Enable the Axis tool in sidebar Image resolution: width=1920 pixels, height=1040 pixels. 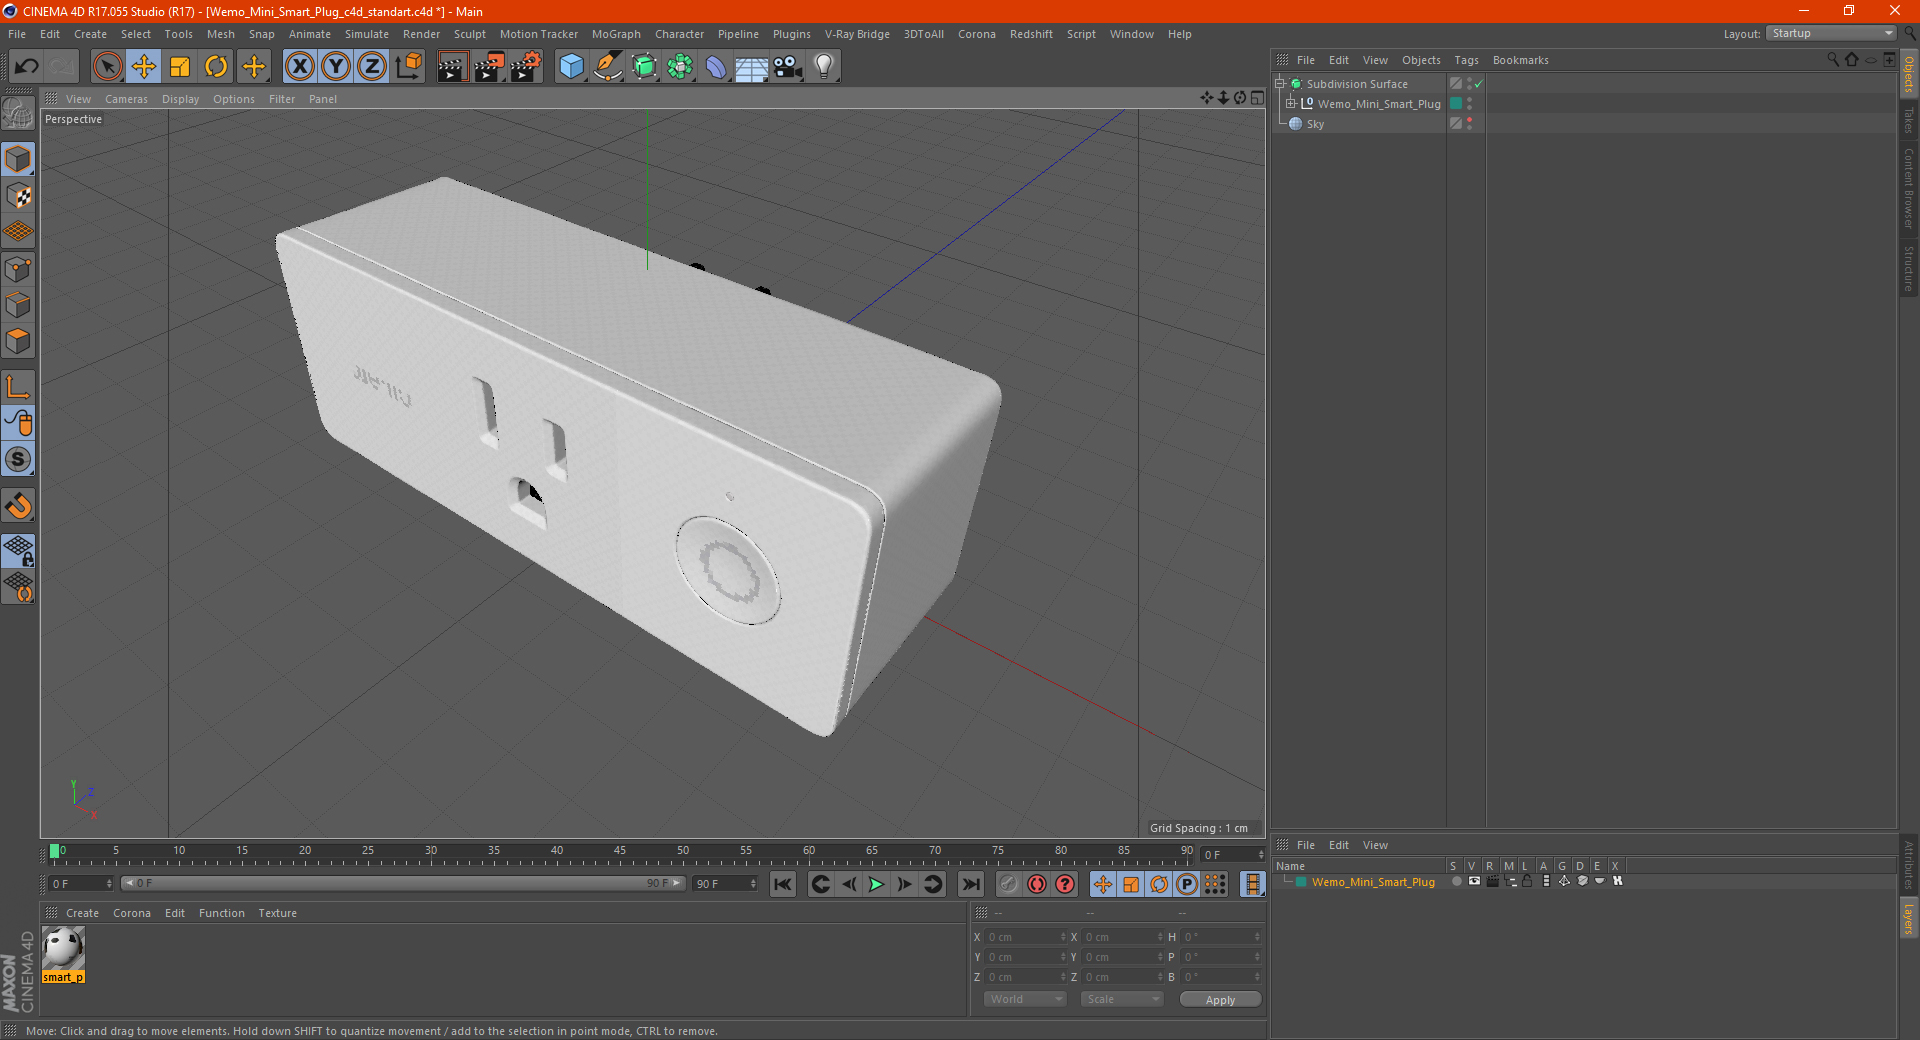click(18, 386)
